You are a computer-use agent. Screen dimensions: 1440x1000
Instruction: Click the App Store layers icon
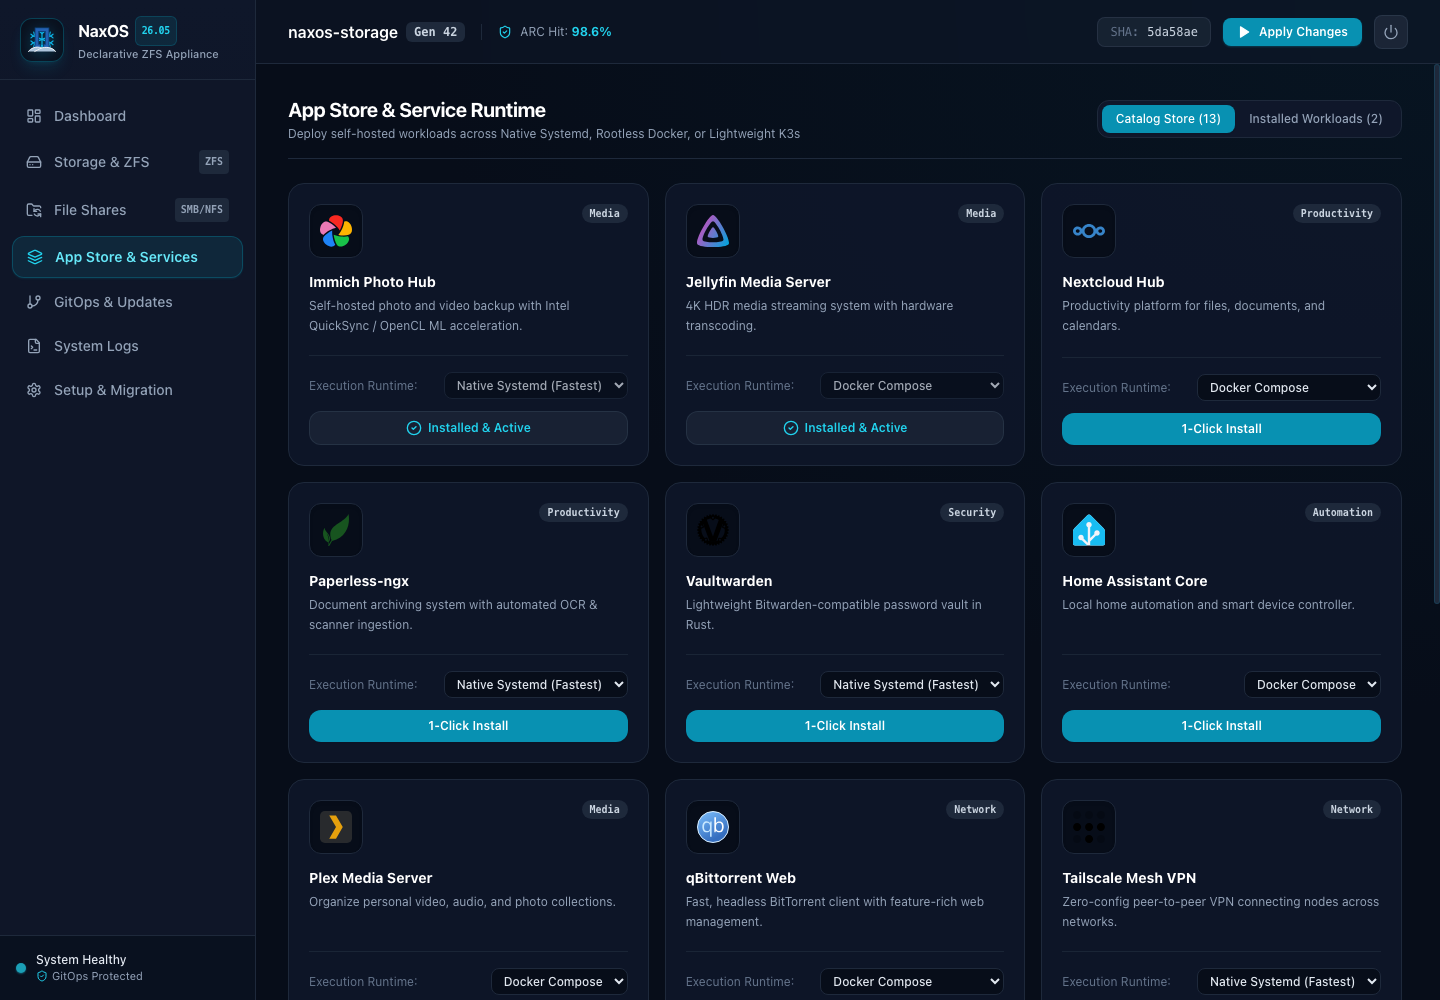coord(35,257)
